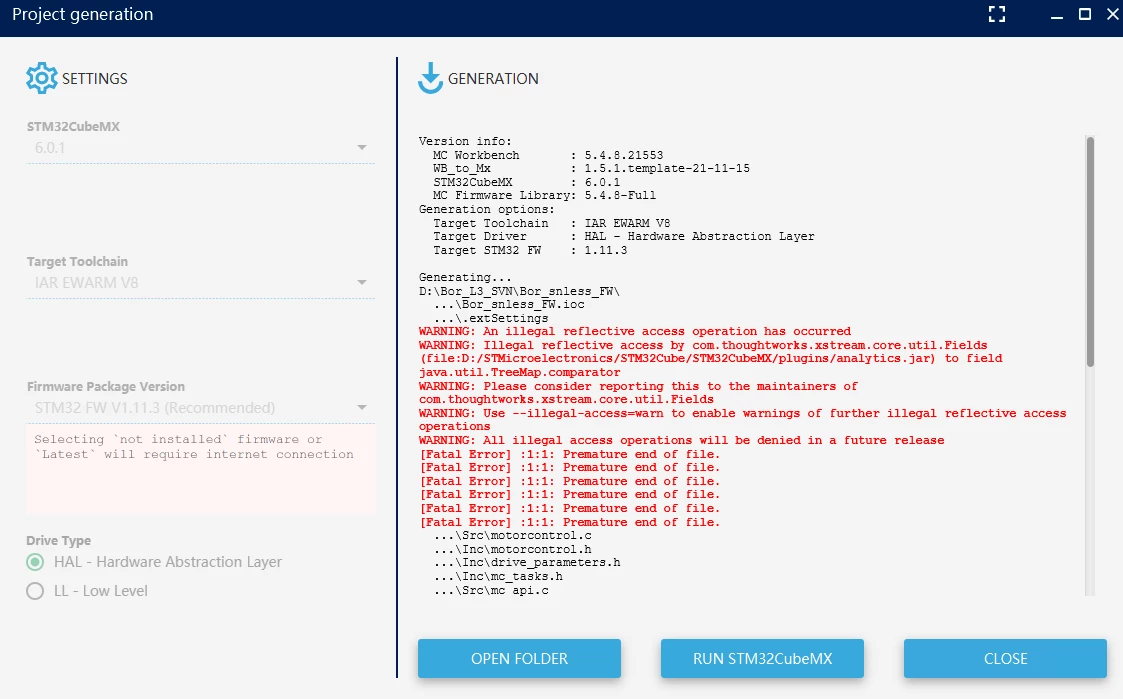Viewport: 1123px width, 699px height.
Task: Click the ...\.extSettings log line
Action: pyautogui.click(x=491, y=318)
